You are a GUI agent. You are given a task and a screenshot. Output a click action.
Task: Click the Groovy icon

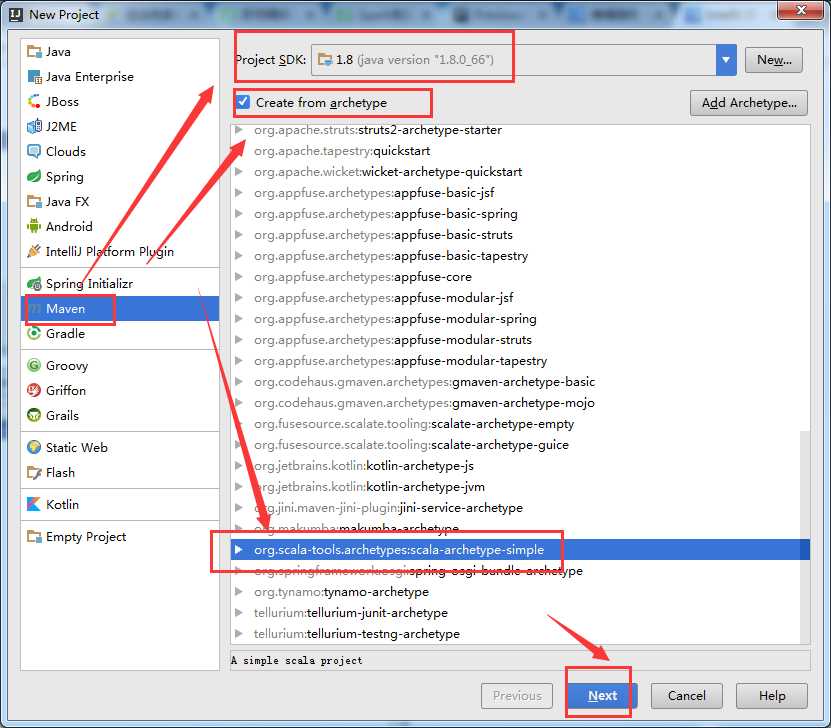pos(34,366)
